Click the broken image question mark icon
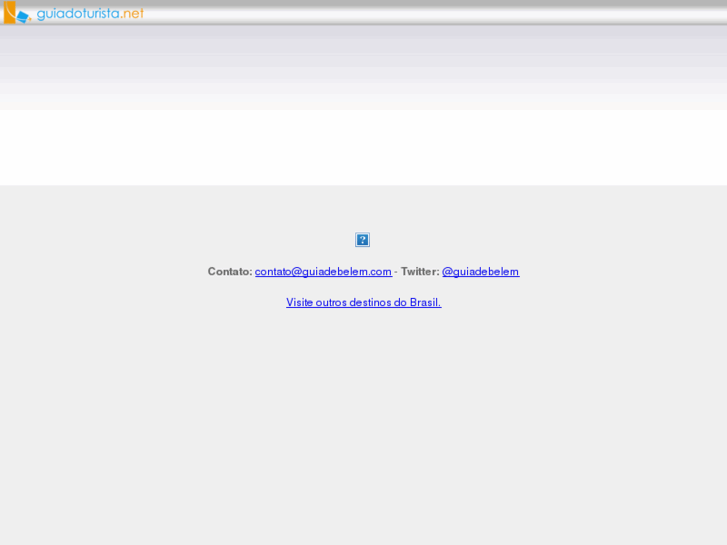 pyautogui.click(x=362, y=240)
